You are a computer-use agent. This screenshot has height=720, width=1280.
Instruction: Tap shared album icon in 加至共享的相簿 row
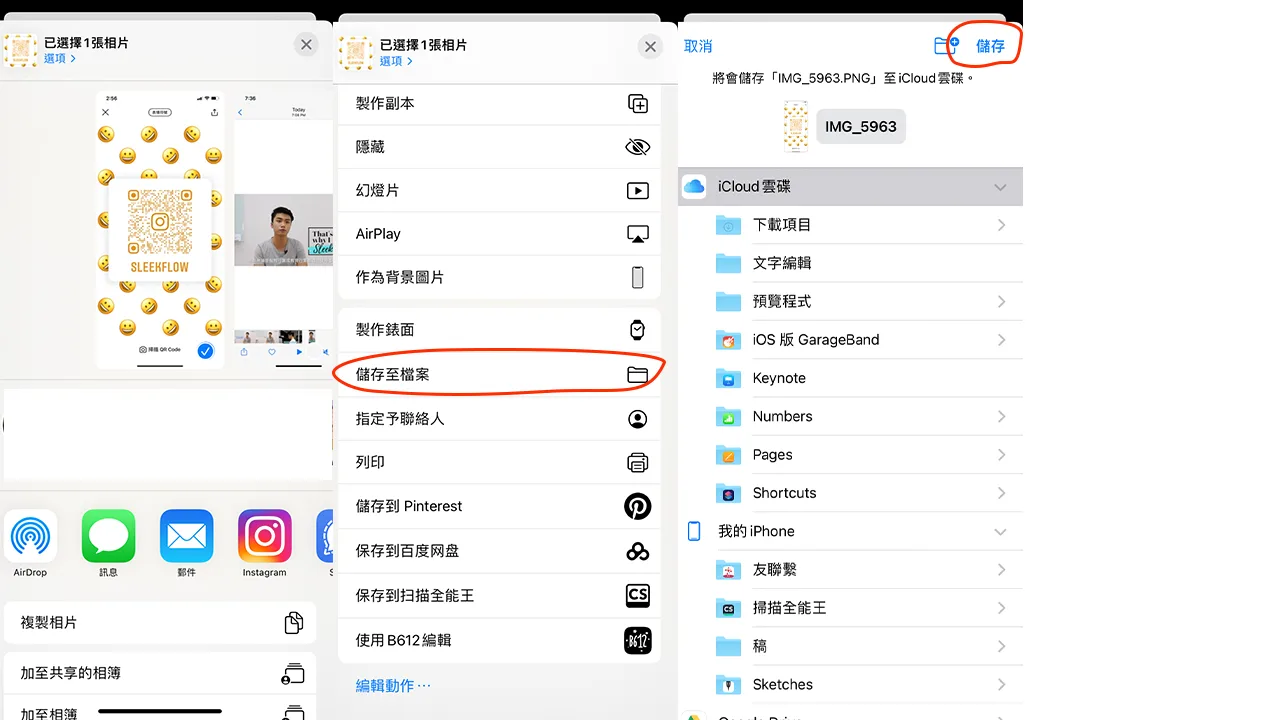coord(293,673)
